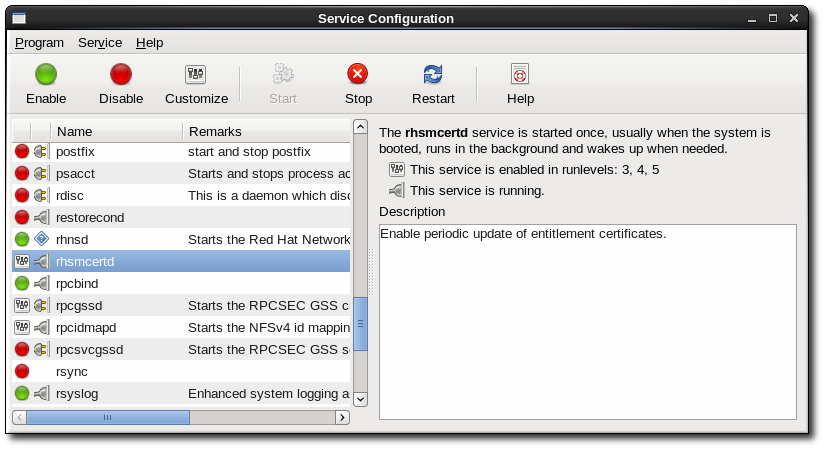Select the postfix service row
This screenshot has width=824, height=449.
point(181,152)
